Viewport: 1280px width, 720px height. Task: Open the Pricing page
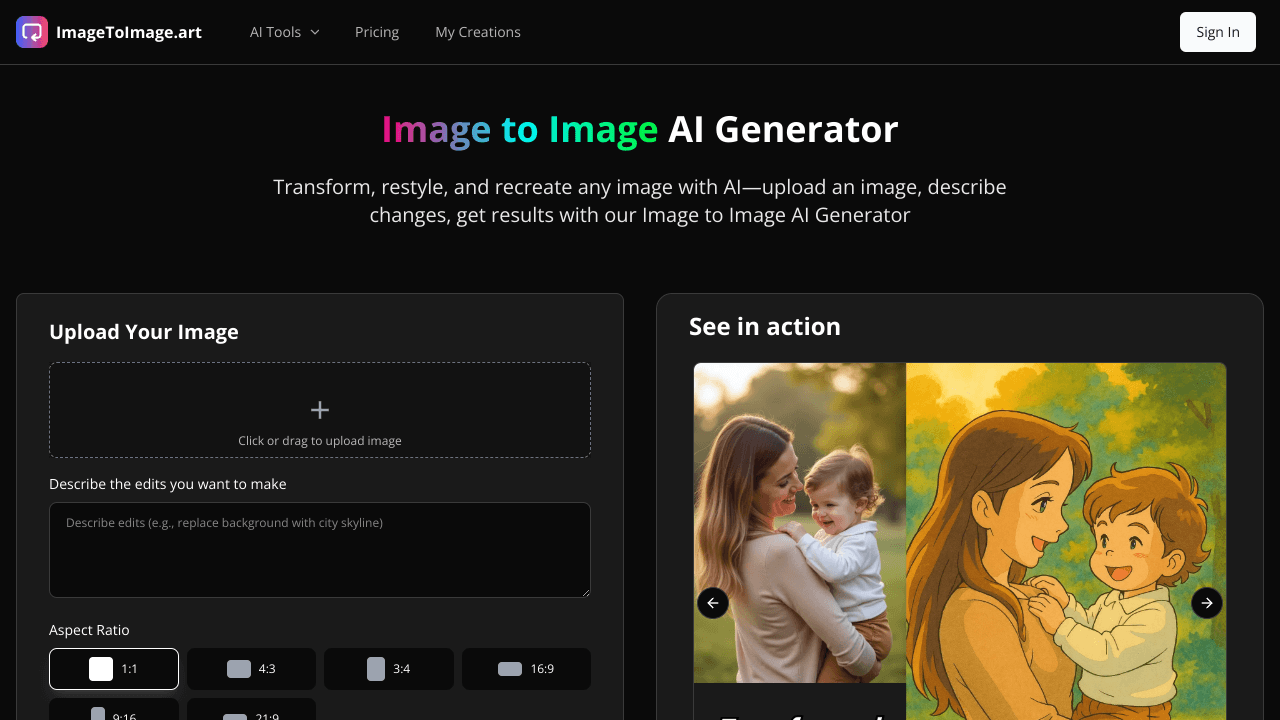(377, 32)
